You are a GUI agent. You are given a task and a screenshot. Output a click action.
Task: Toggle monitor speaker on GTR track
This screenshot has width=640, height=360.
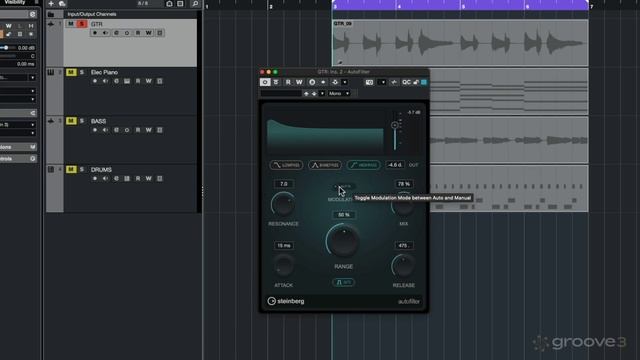point(106,33)
